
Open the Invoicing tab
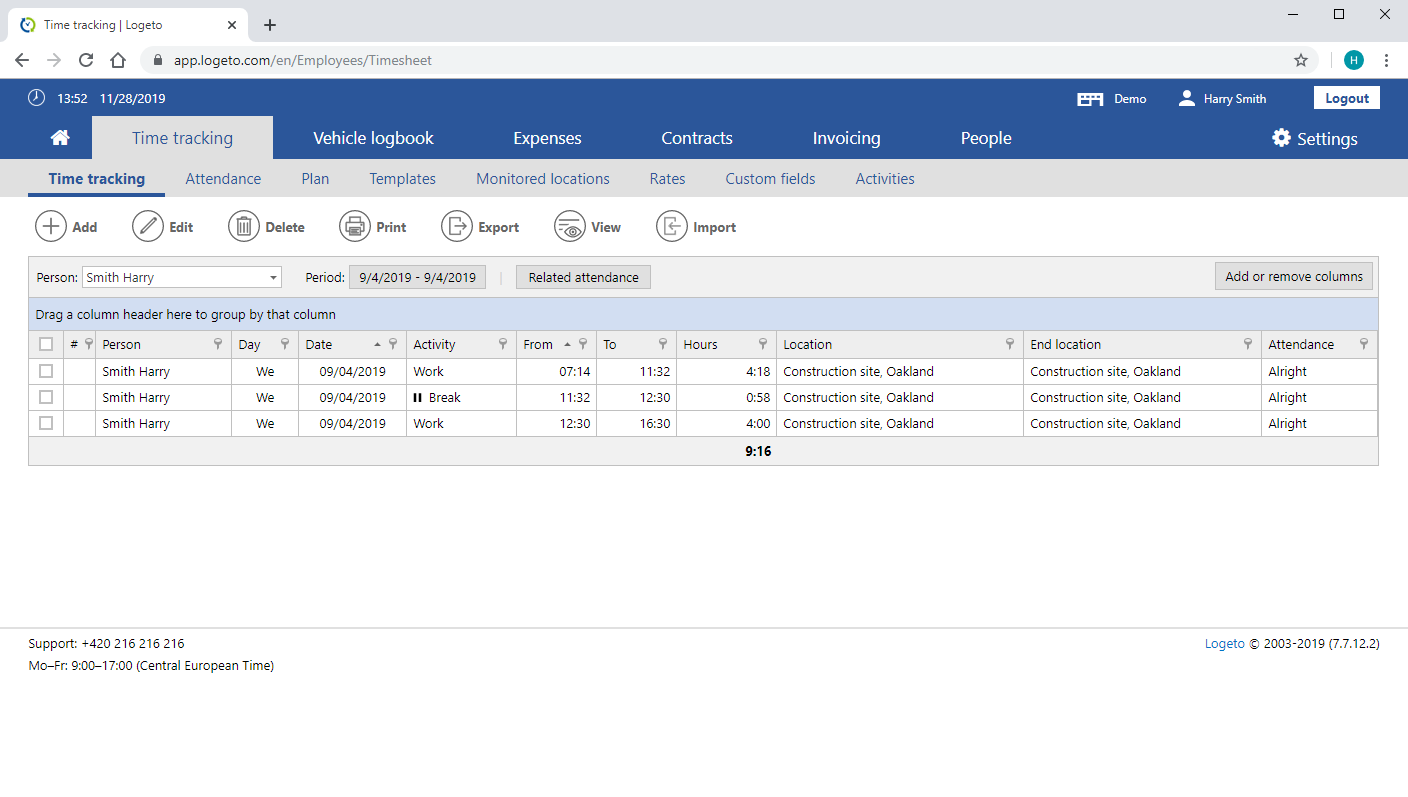(x=846, y=138)
